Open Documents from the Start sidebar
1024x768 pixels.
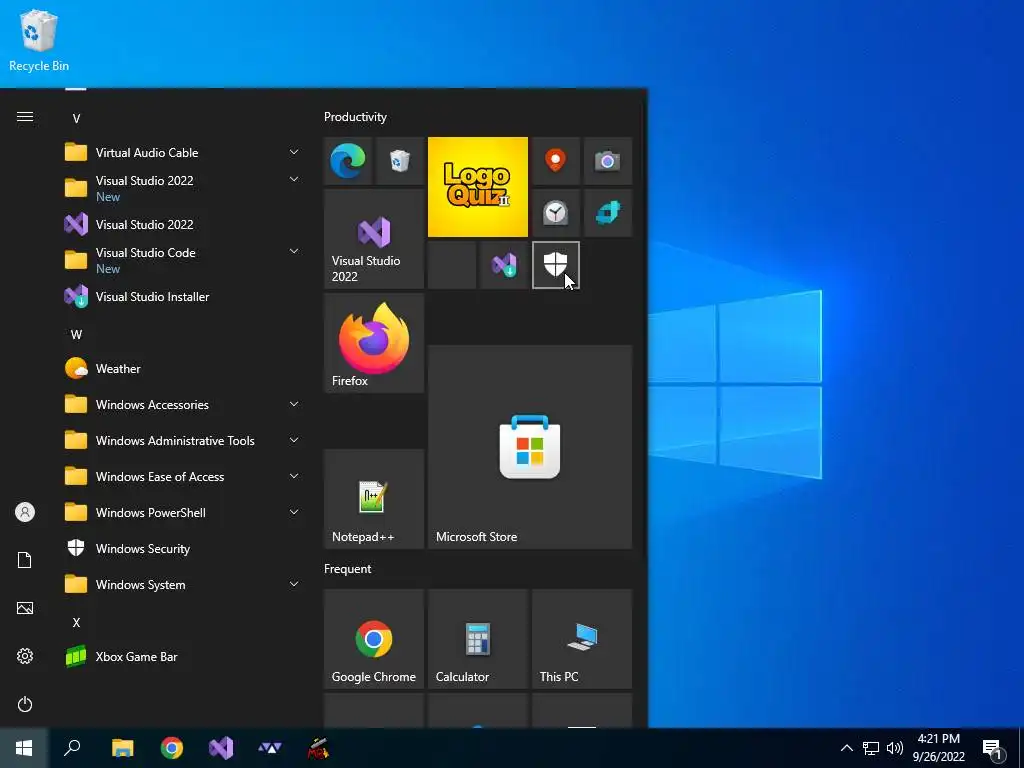(x=25, y=560)
